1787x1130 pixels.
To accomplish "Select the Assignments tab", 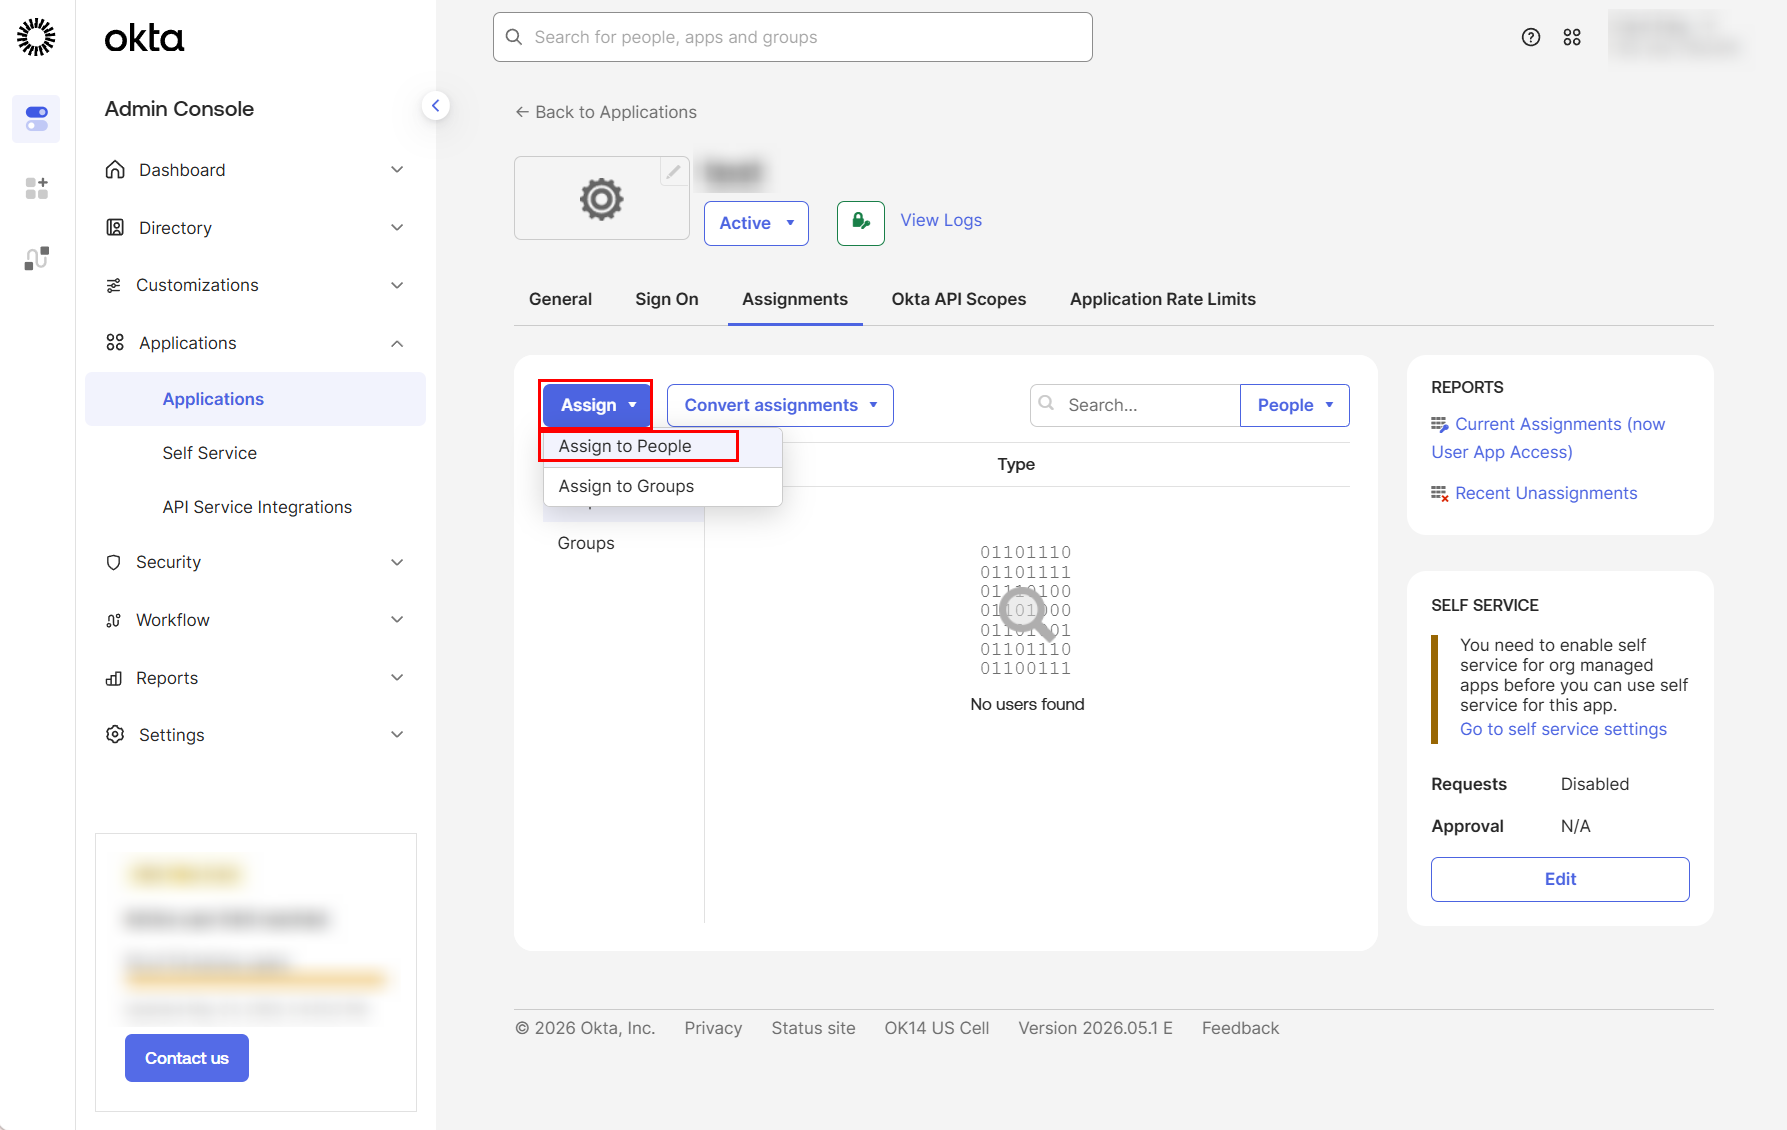I will pyautogui.click(x=795, y=299).
